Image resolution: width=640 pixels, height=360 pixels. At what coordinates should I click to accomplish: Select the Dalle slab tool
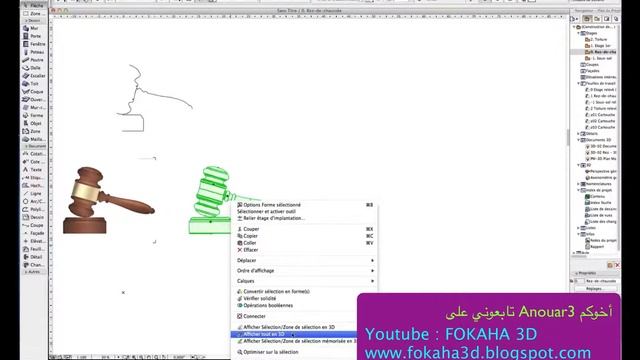34,68
